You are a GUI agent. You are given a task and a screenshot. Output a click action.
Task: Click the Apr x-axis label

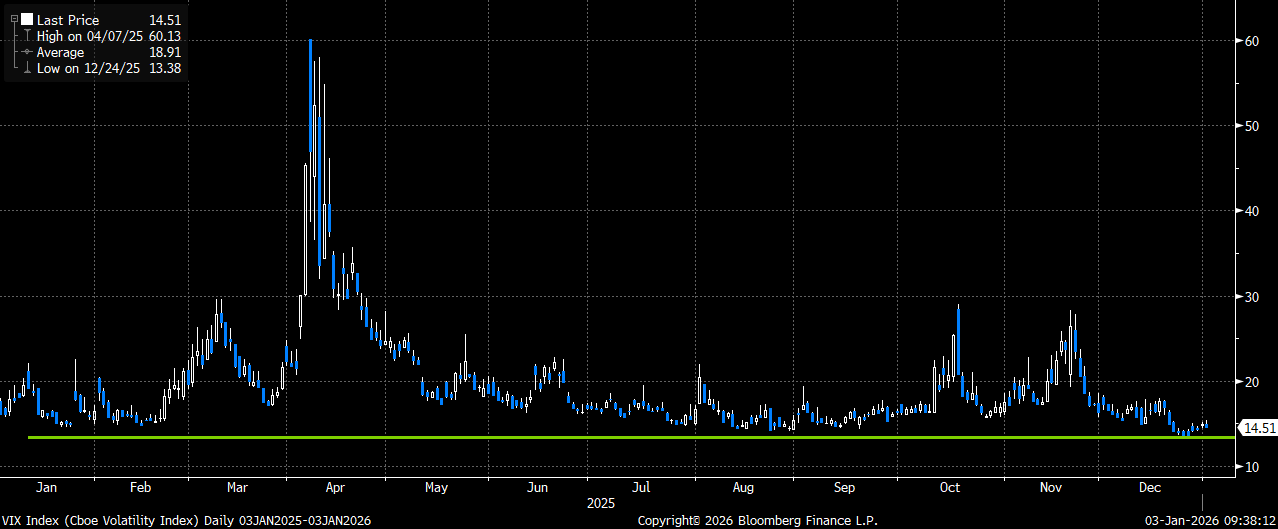[335, 488]
